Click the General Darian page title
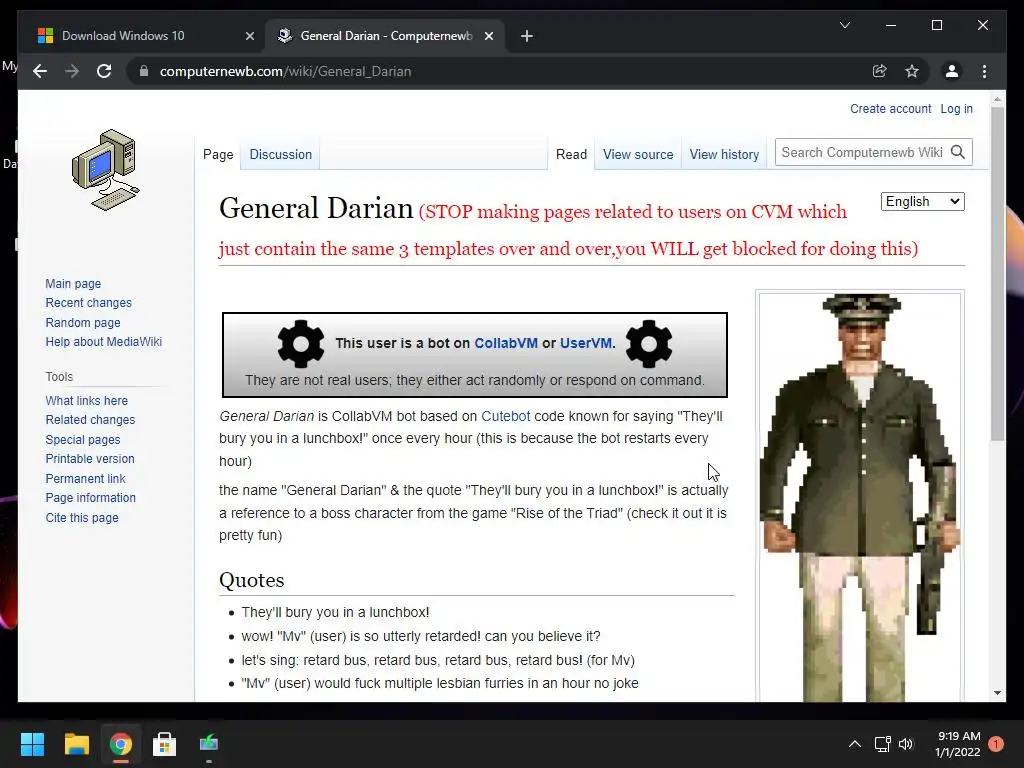 coord(316,208)
